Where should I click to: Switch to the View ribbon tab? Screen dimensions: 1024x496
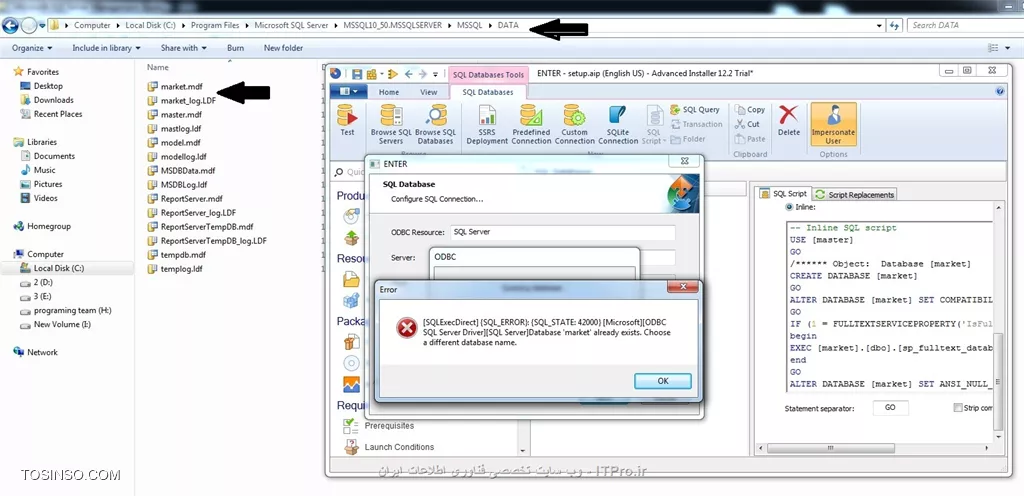(x=428, y=92)
